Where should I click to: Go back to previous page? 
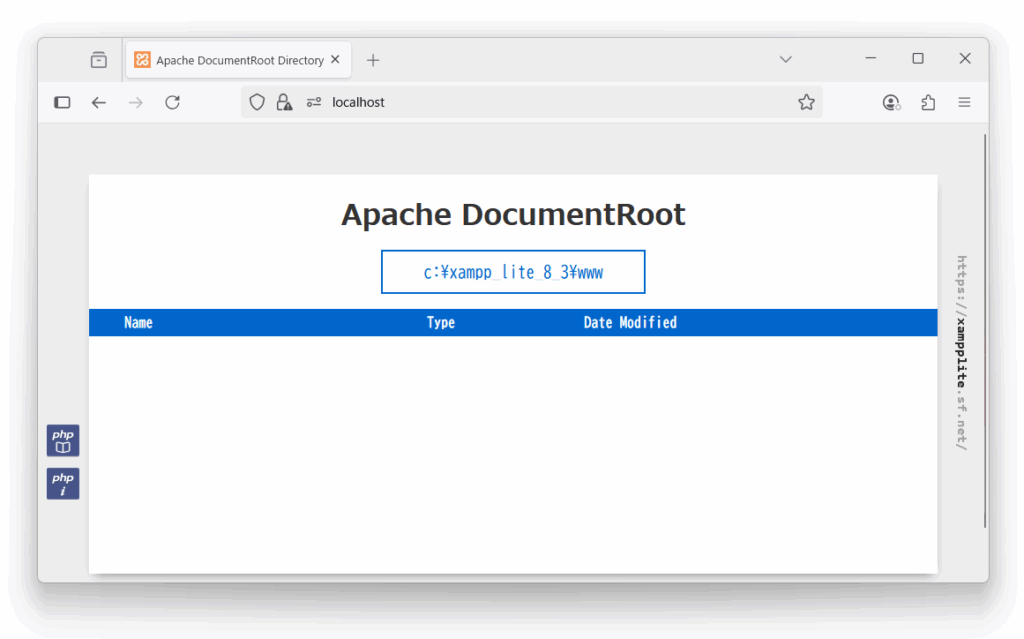99,103
